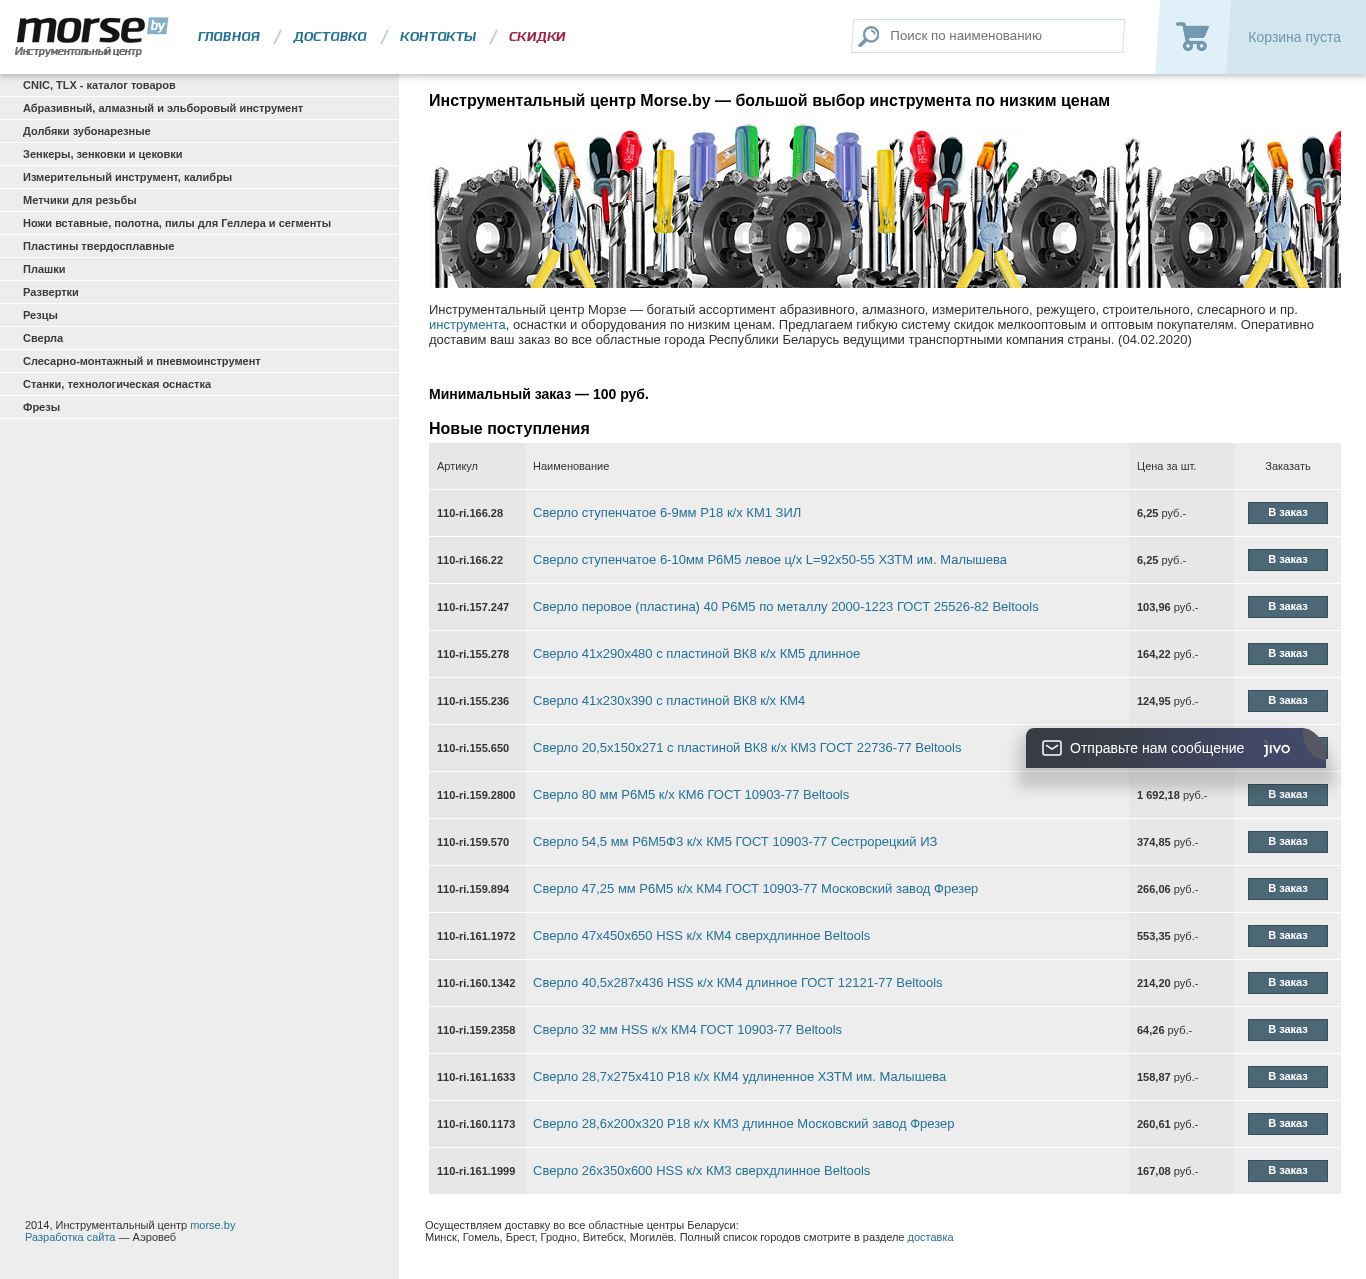The image size is (1366, 1279).
Task: Follow the Разработка сайта footer link
Action: click(70, 1237)
